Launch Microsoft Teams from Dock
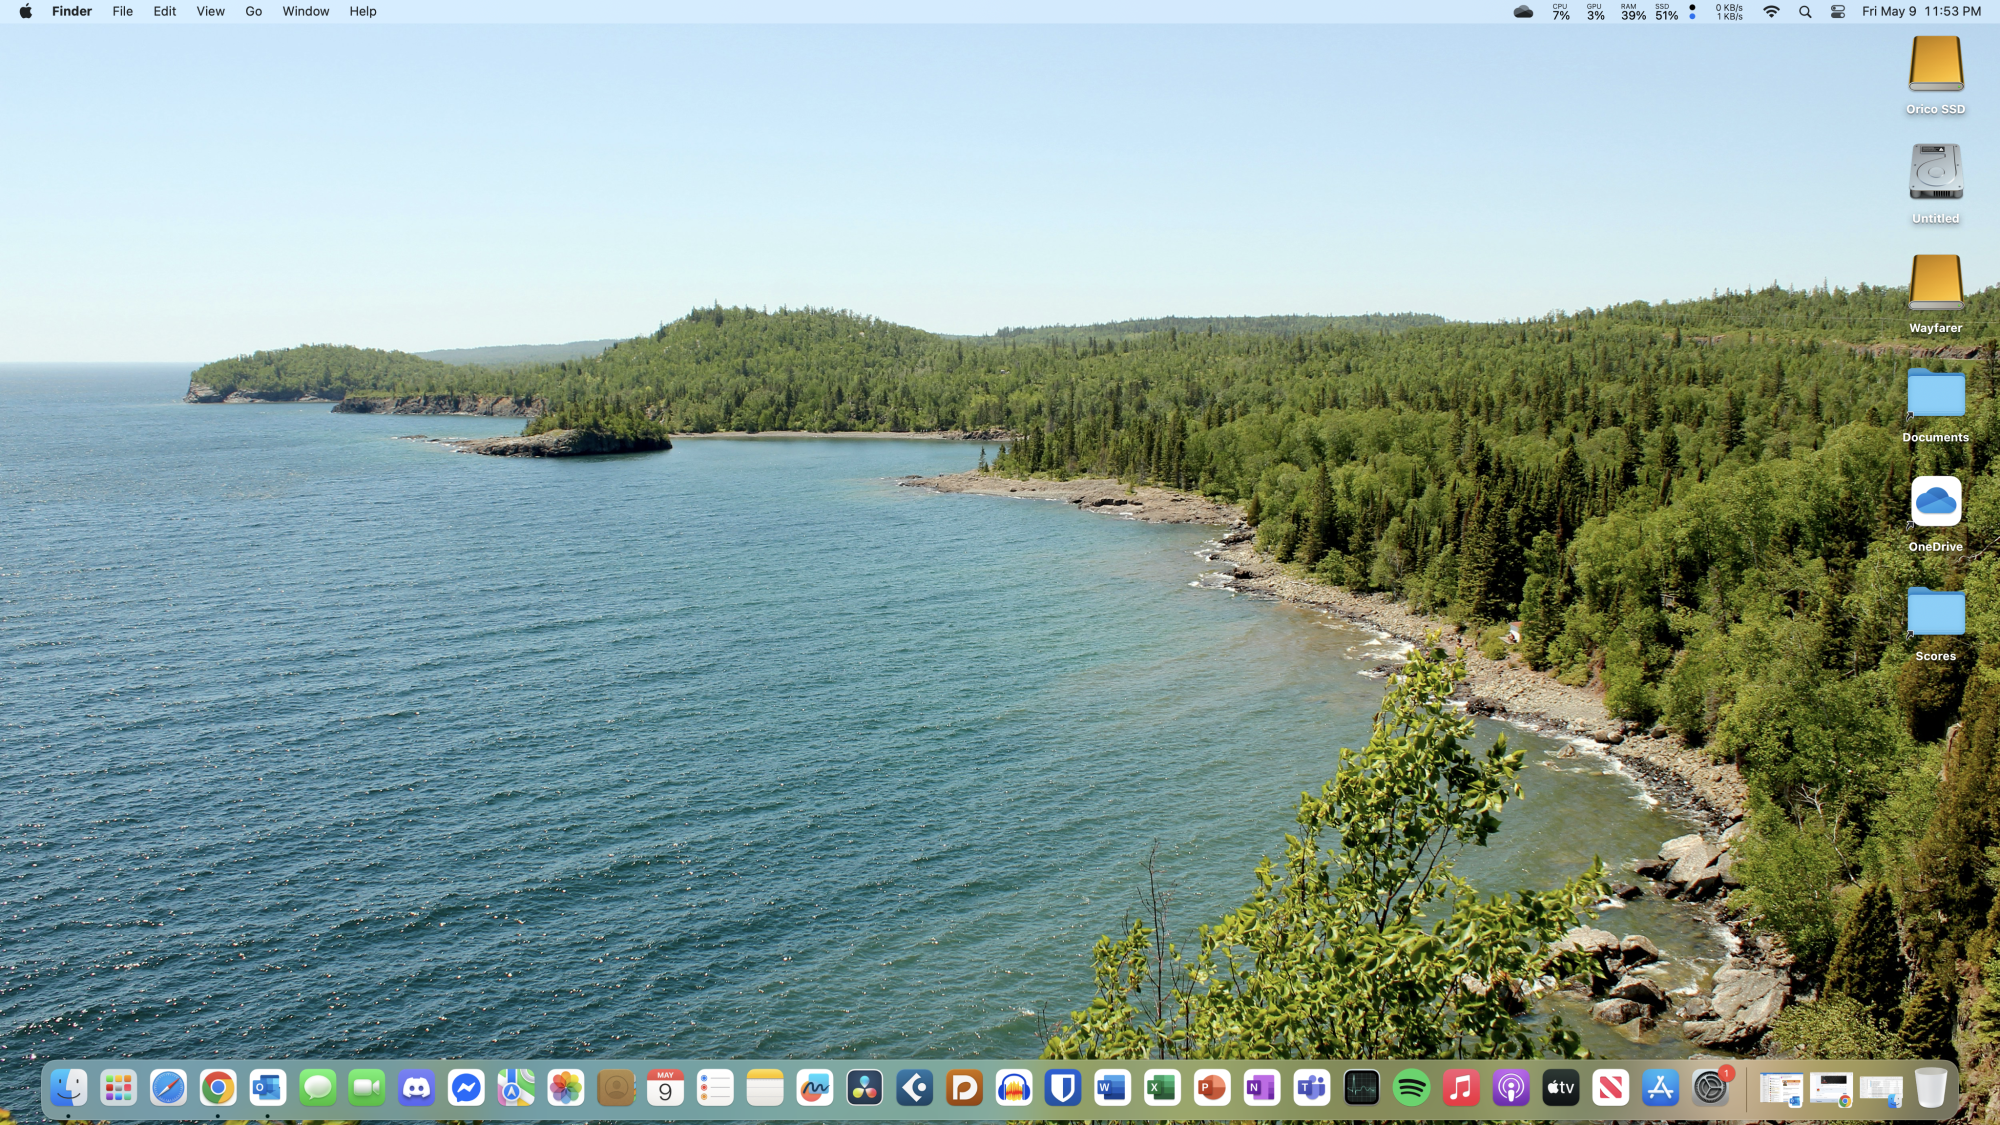The height and width of the screenshot is (1125, 2000). pyautogui.click(x=1311, y=1088)
